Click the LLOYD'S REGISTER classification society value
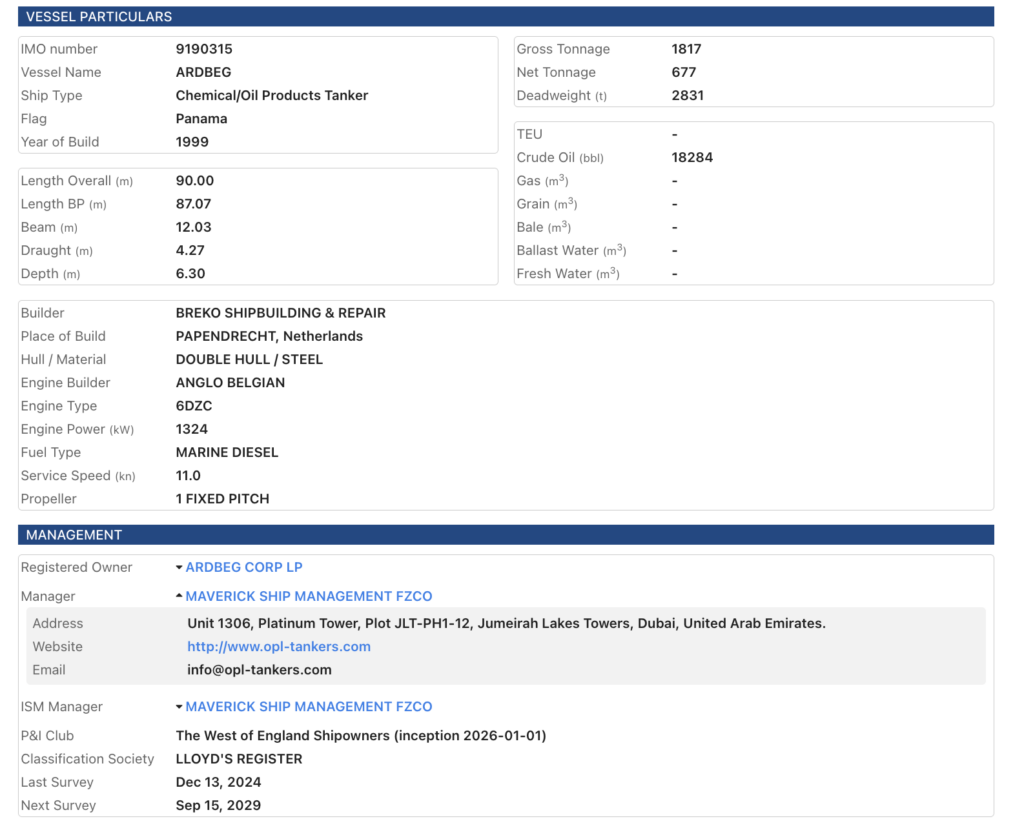This screenshot has width=1024, height=839. pyautogui.click(x=239, y=759)
